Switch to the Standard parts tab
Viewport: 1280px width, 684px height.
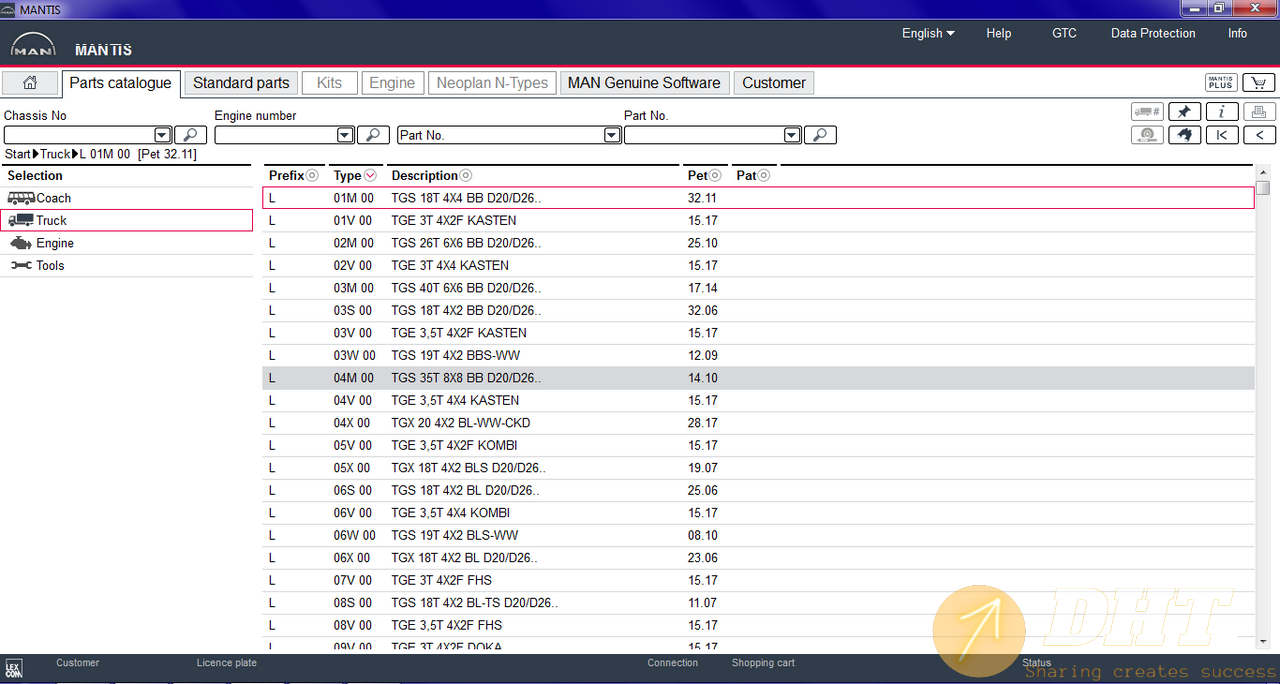241,83
